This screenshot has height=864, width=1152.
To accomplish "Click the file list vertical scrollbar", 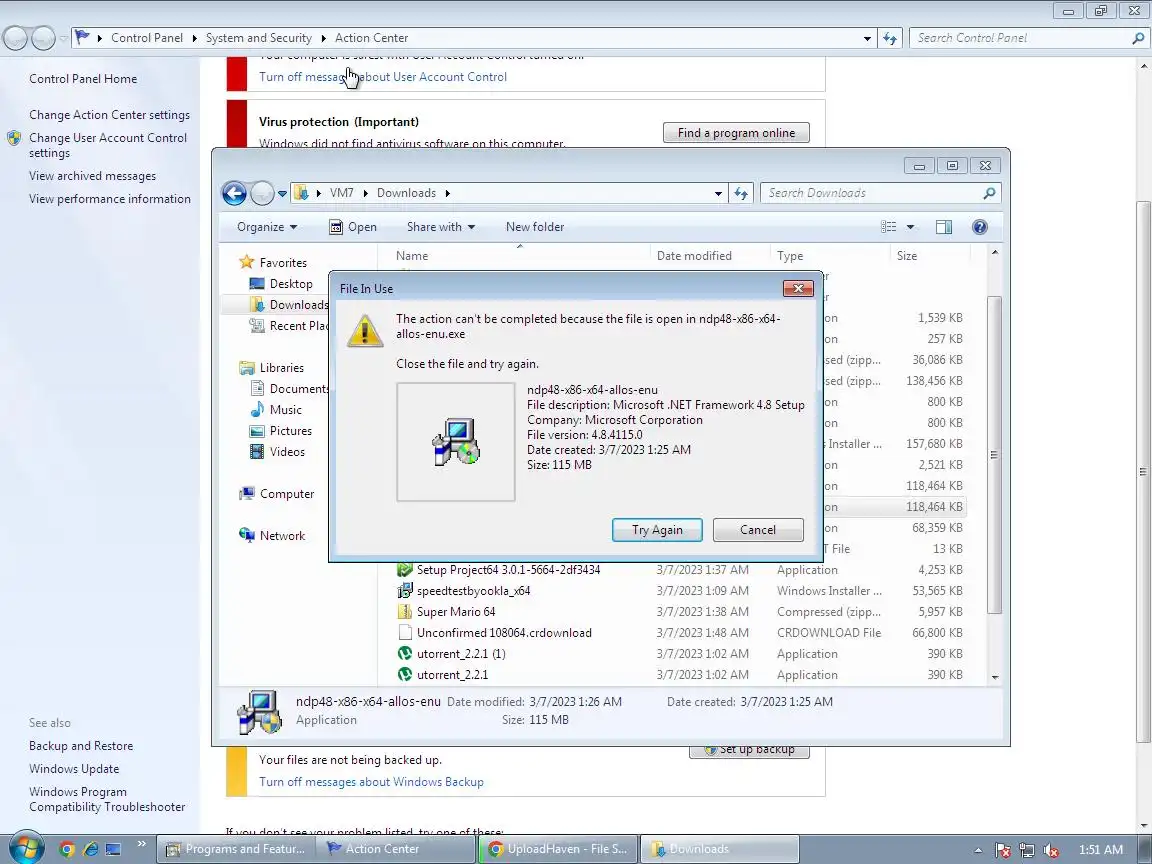I will (x=995, y=455).
